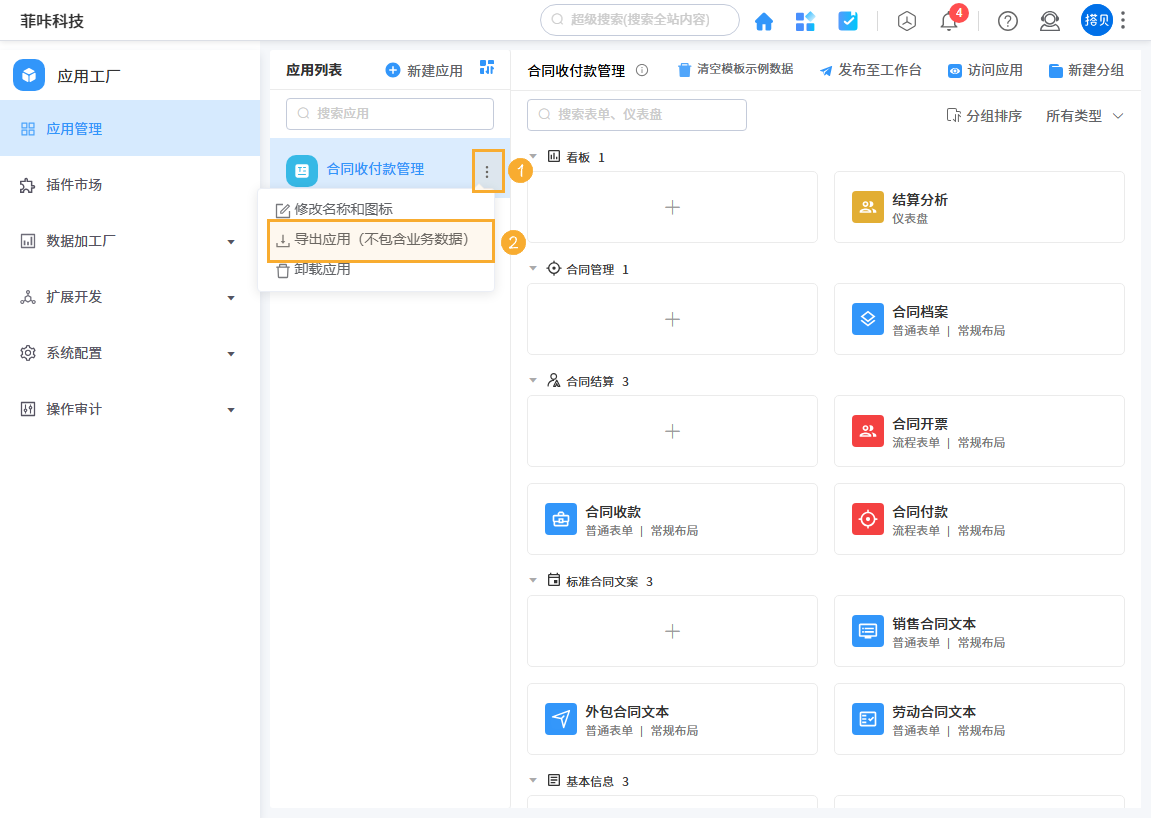
Task: Collapse the 合同结算 group
Action: coord(534,380)
